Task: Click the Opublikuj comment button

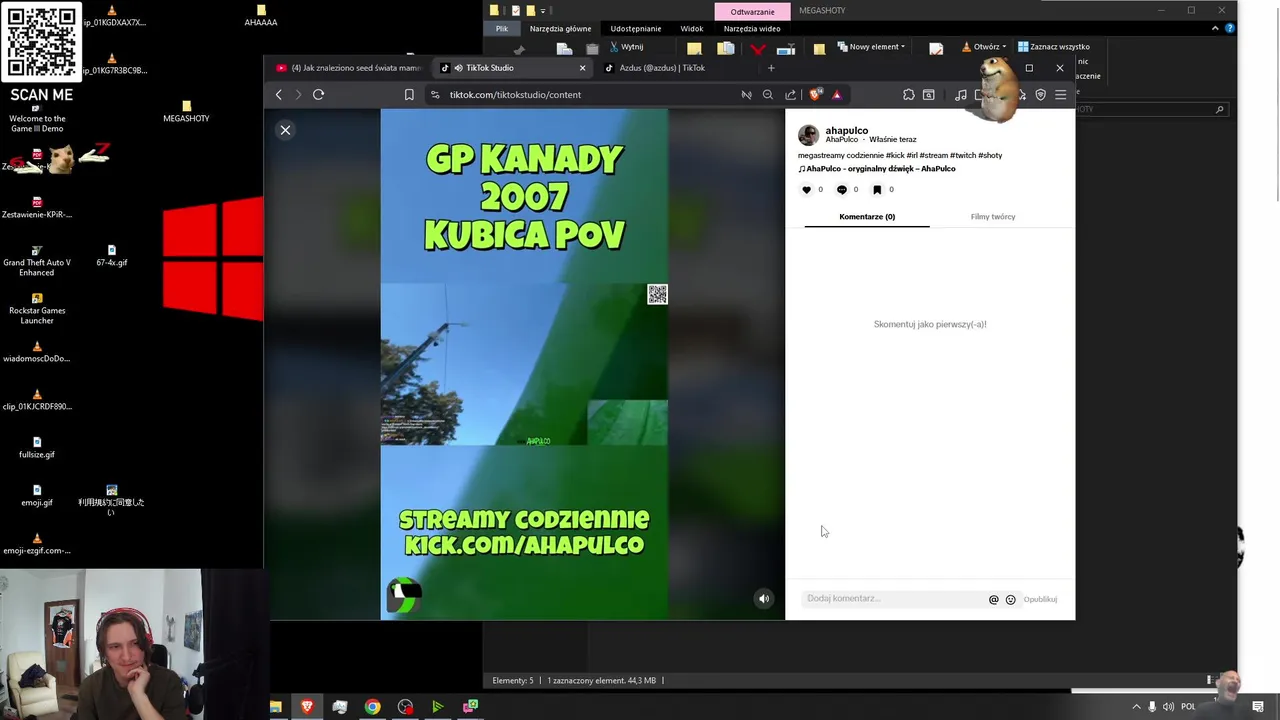Action: (x=1040, y=600)
